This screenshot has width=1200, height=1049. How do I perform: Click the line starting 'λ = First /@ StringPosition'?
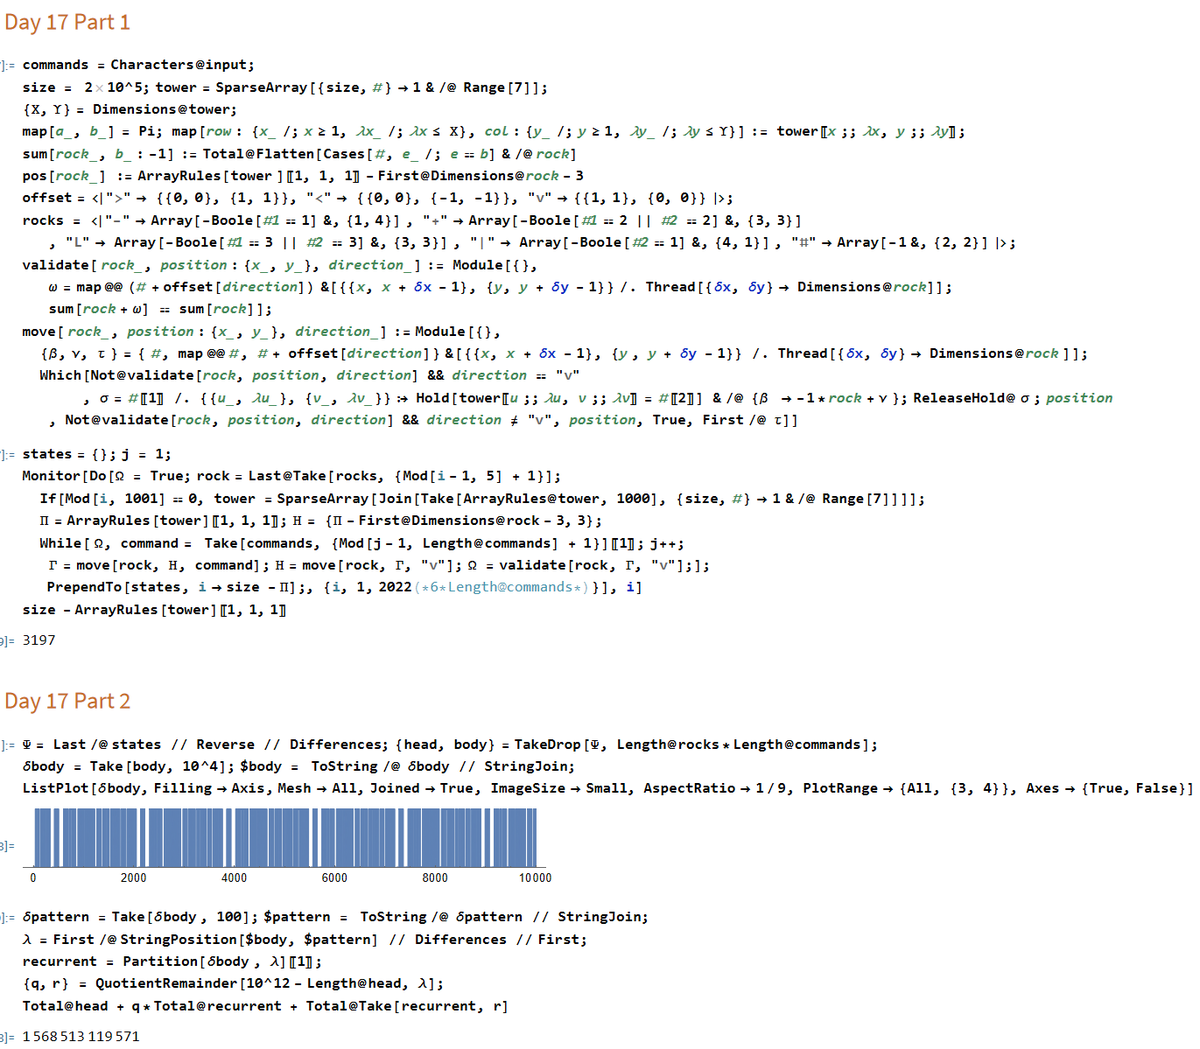click(x=305, y=939)
